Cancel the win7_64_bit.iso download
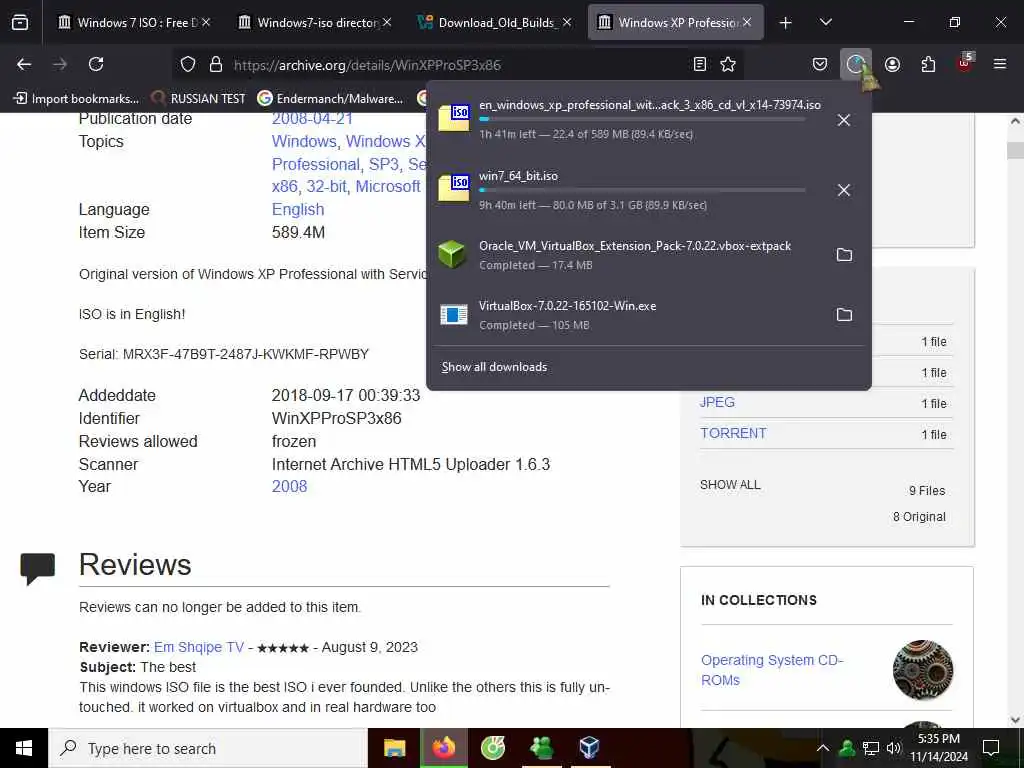Screen dimensions: 1024x768 844,190
